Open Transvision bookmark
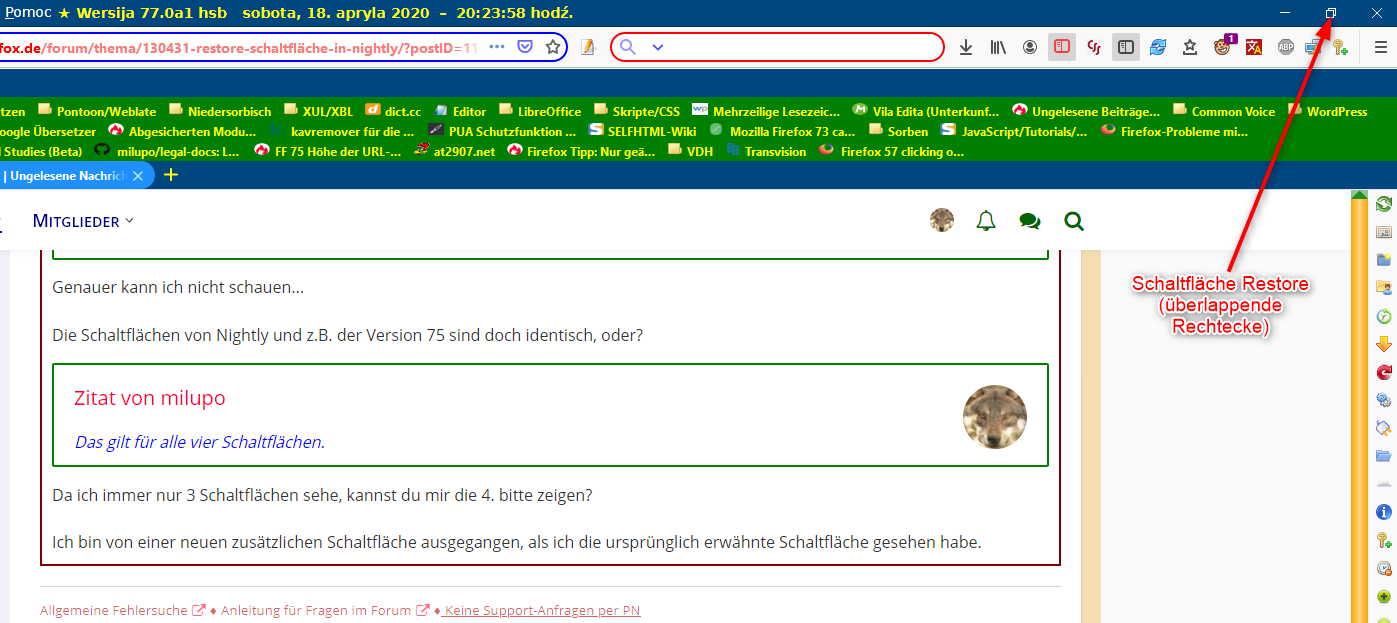This screenshot has width=1397, height=623. 766,151
